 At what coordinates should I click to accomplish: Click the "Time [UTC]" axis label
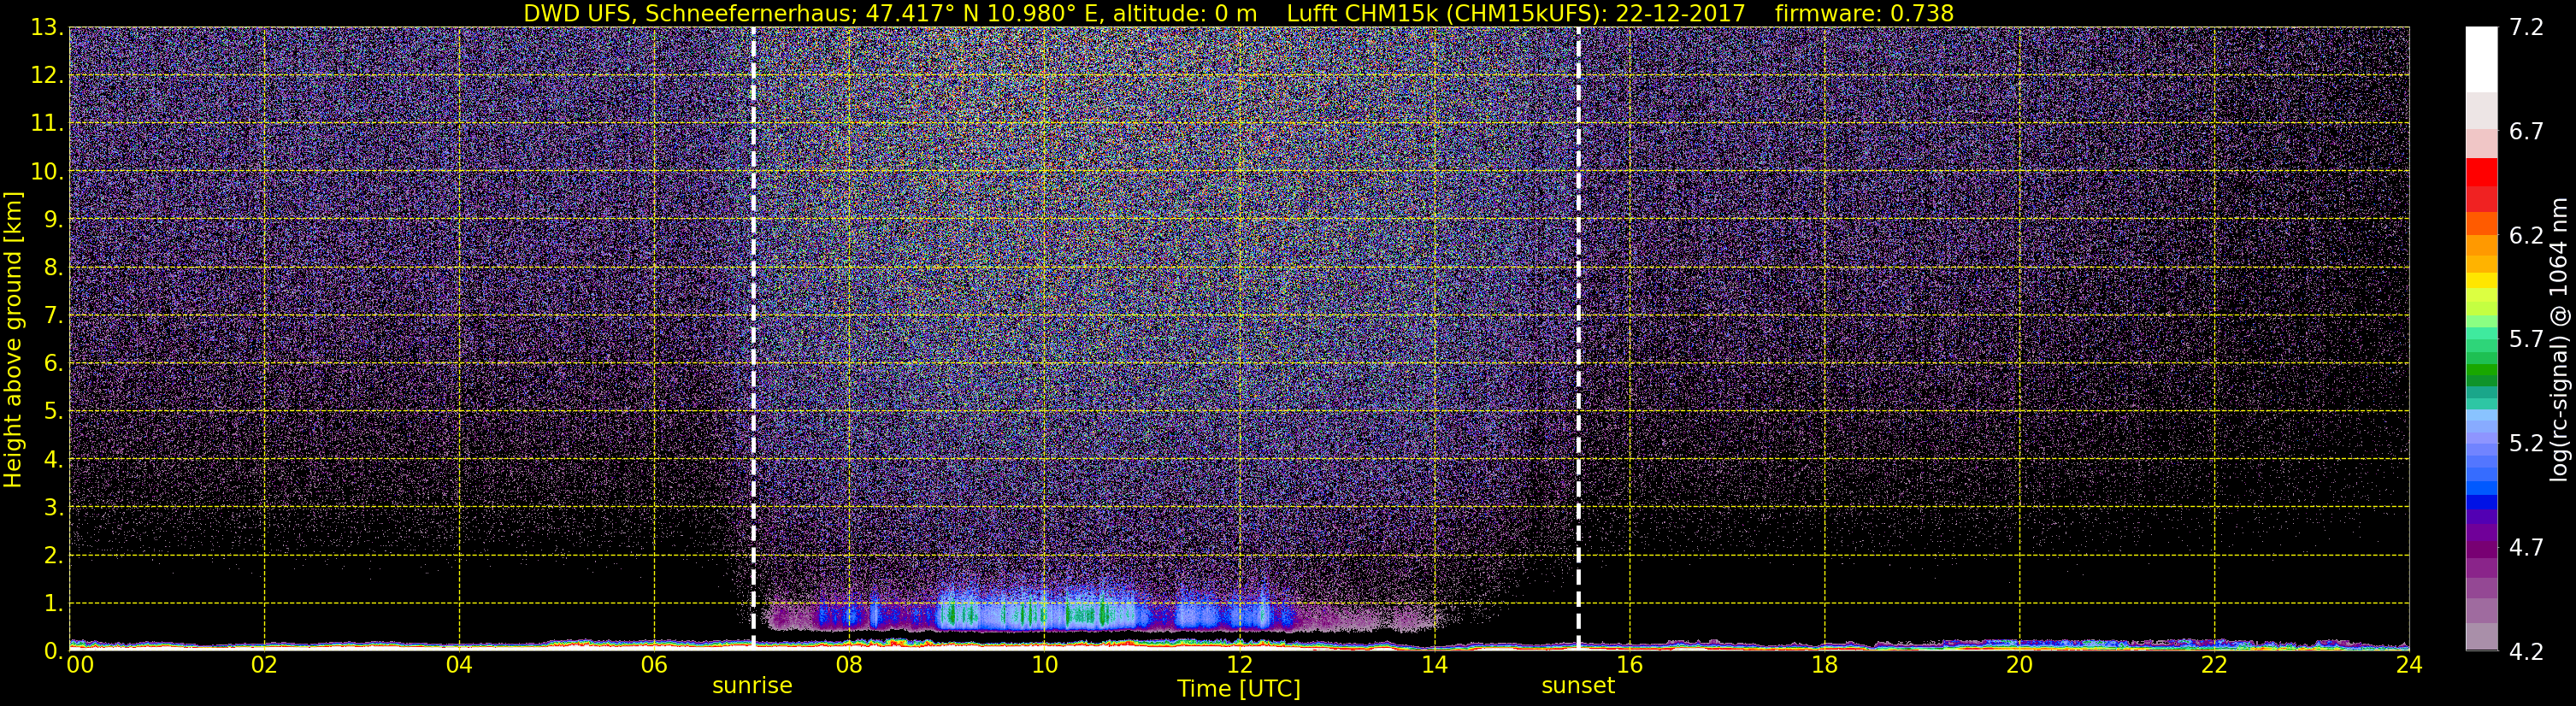click(1239, 689)
